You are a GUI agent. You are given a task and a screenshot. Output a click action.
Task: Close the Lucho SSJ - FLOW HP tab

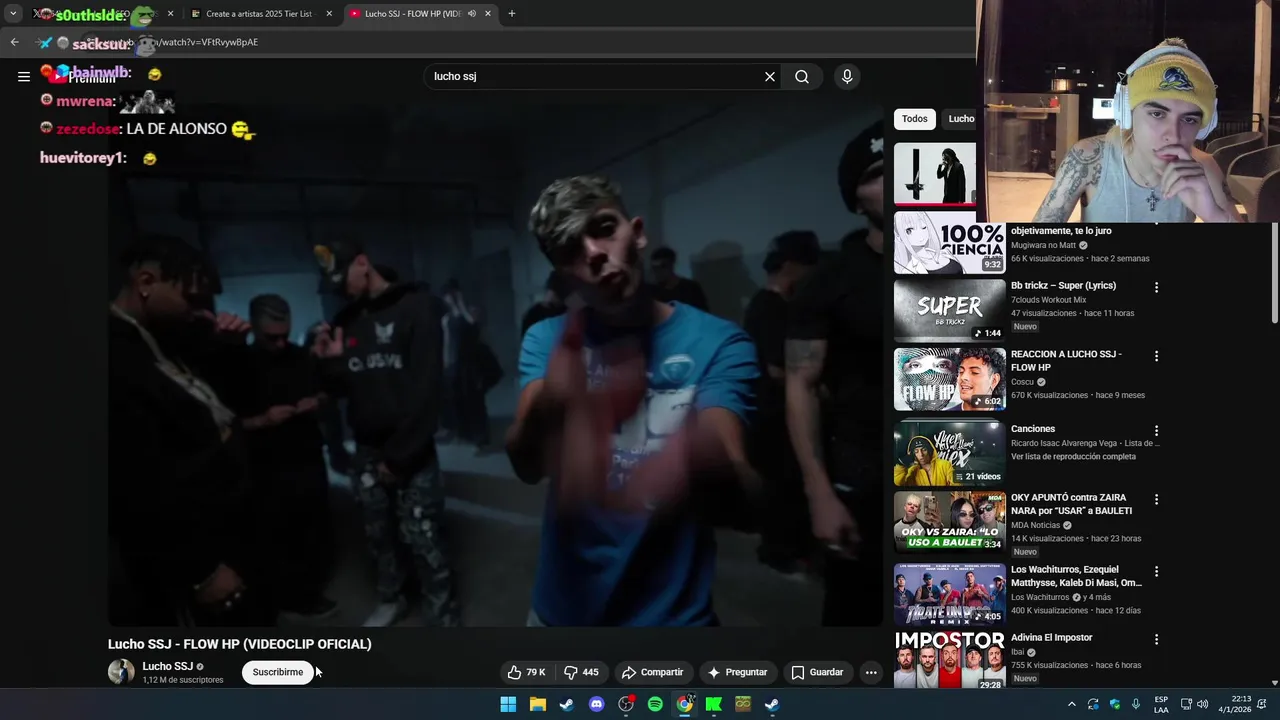point(488,14)
